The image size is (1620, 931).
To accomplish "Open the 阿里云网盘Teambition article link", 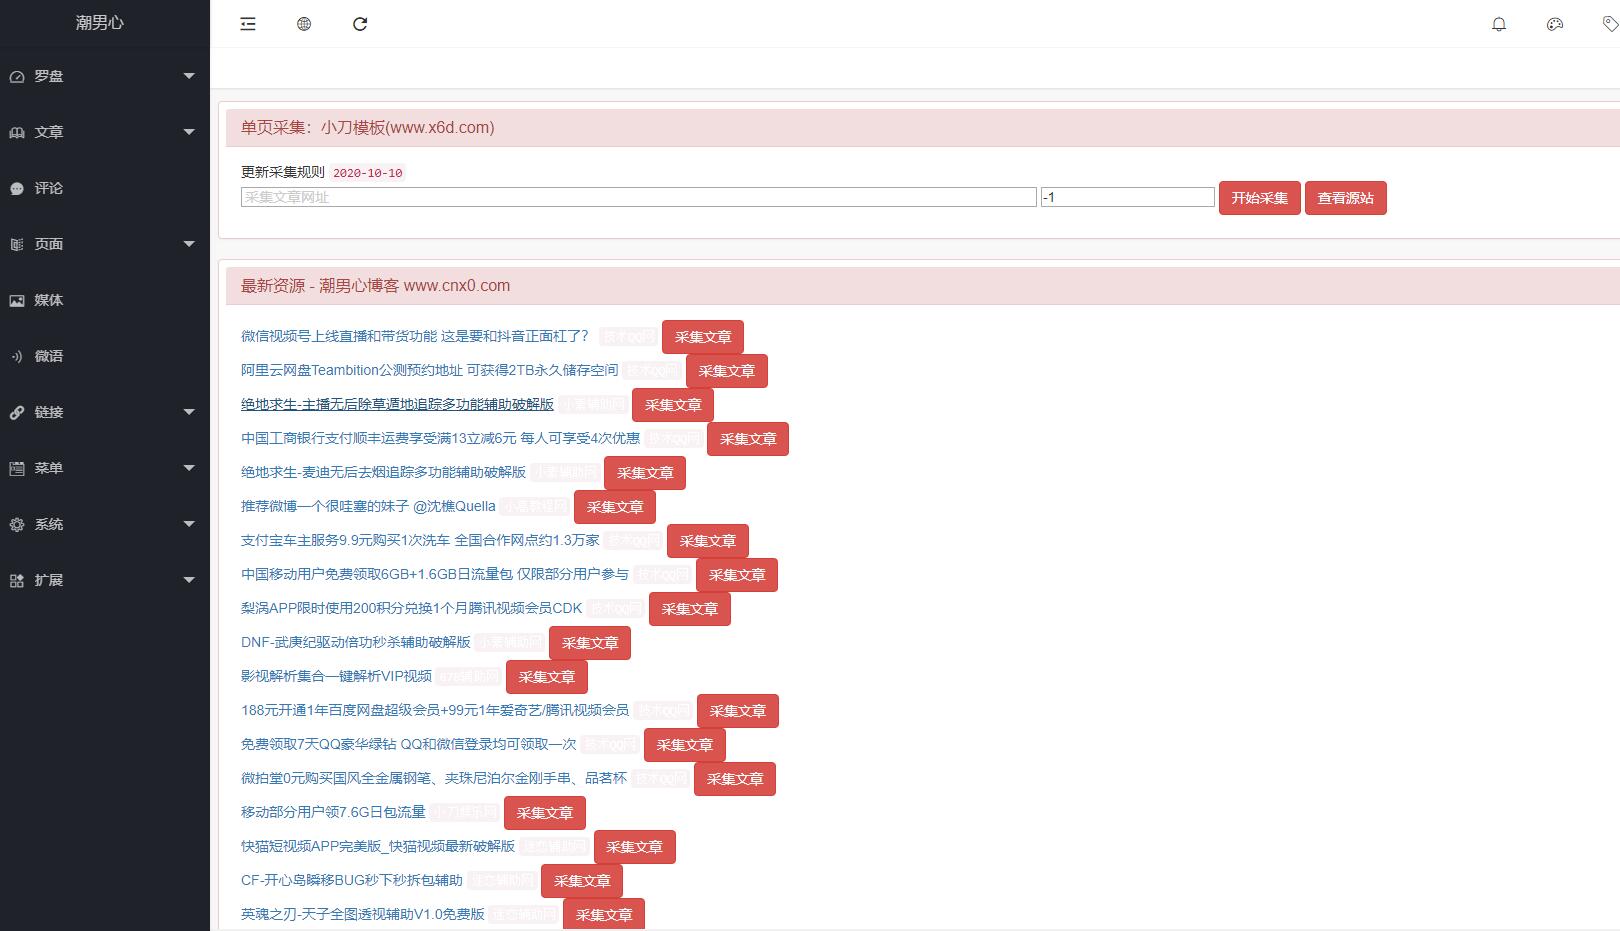I will [429, 370].
